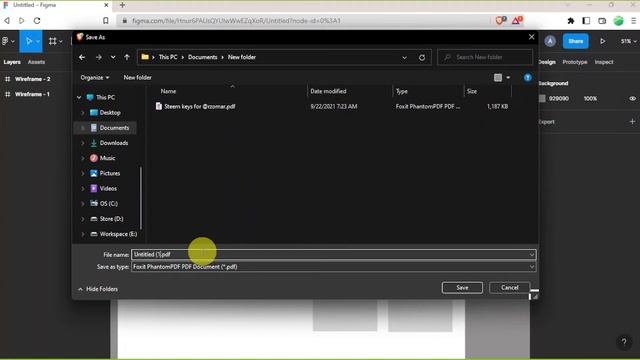
Task: Click the Figma user avatar A
Action: (550, 41)
